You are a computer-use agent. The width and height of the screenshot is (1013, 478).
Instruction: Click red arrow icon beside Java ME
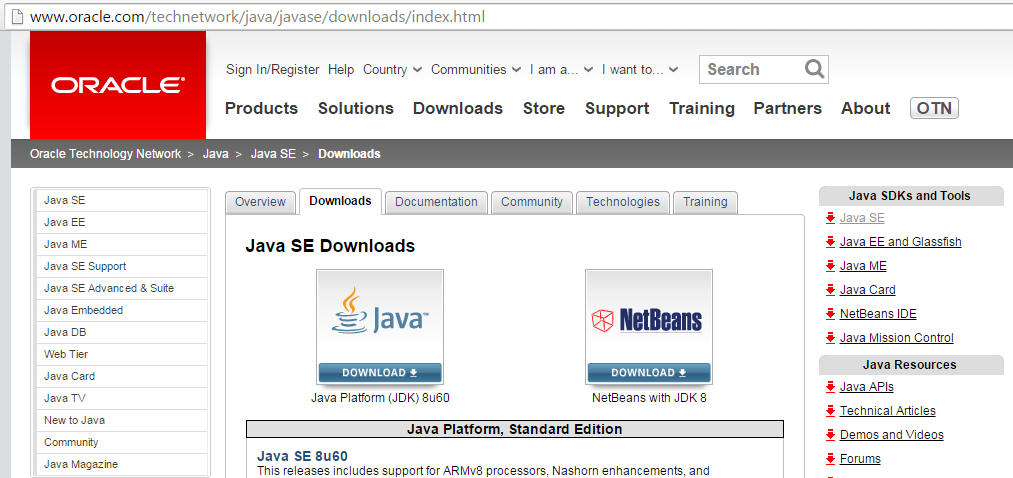tap(830, 266)
